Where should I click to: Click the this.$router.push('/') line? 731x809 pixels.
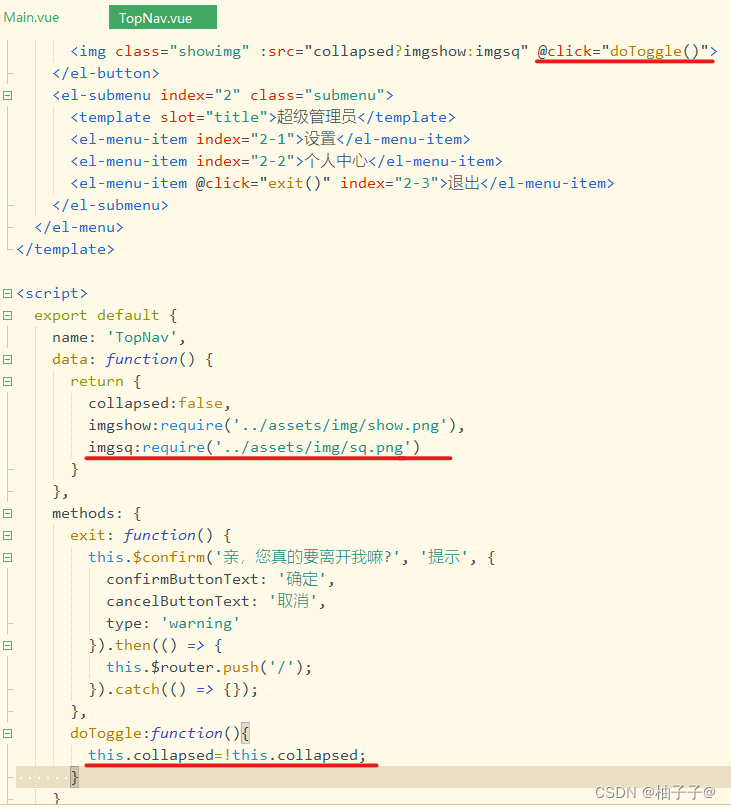[x=209, y=667]
